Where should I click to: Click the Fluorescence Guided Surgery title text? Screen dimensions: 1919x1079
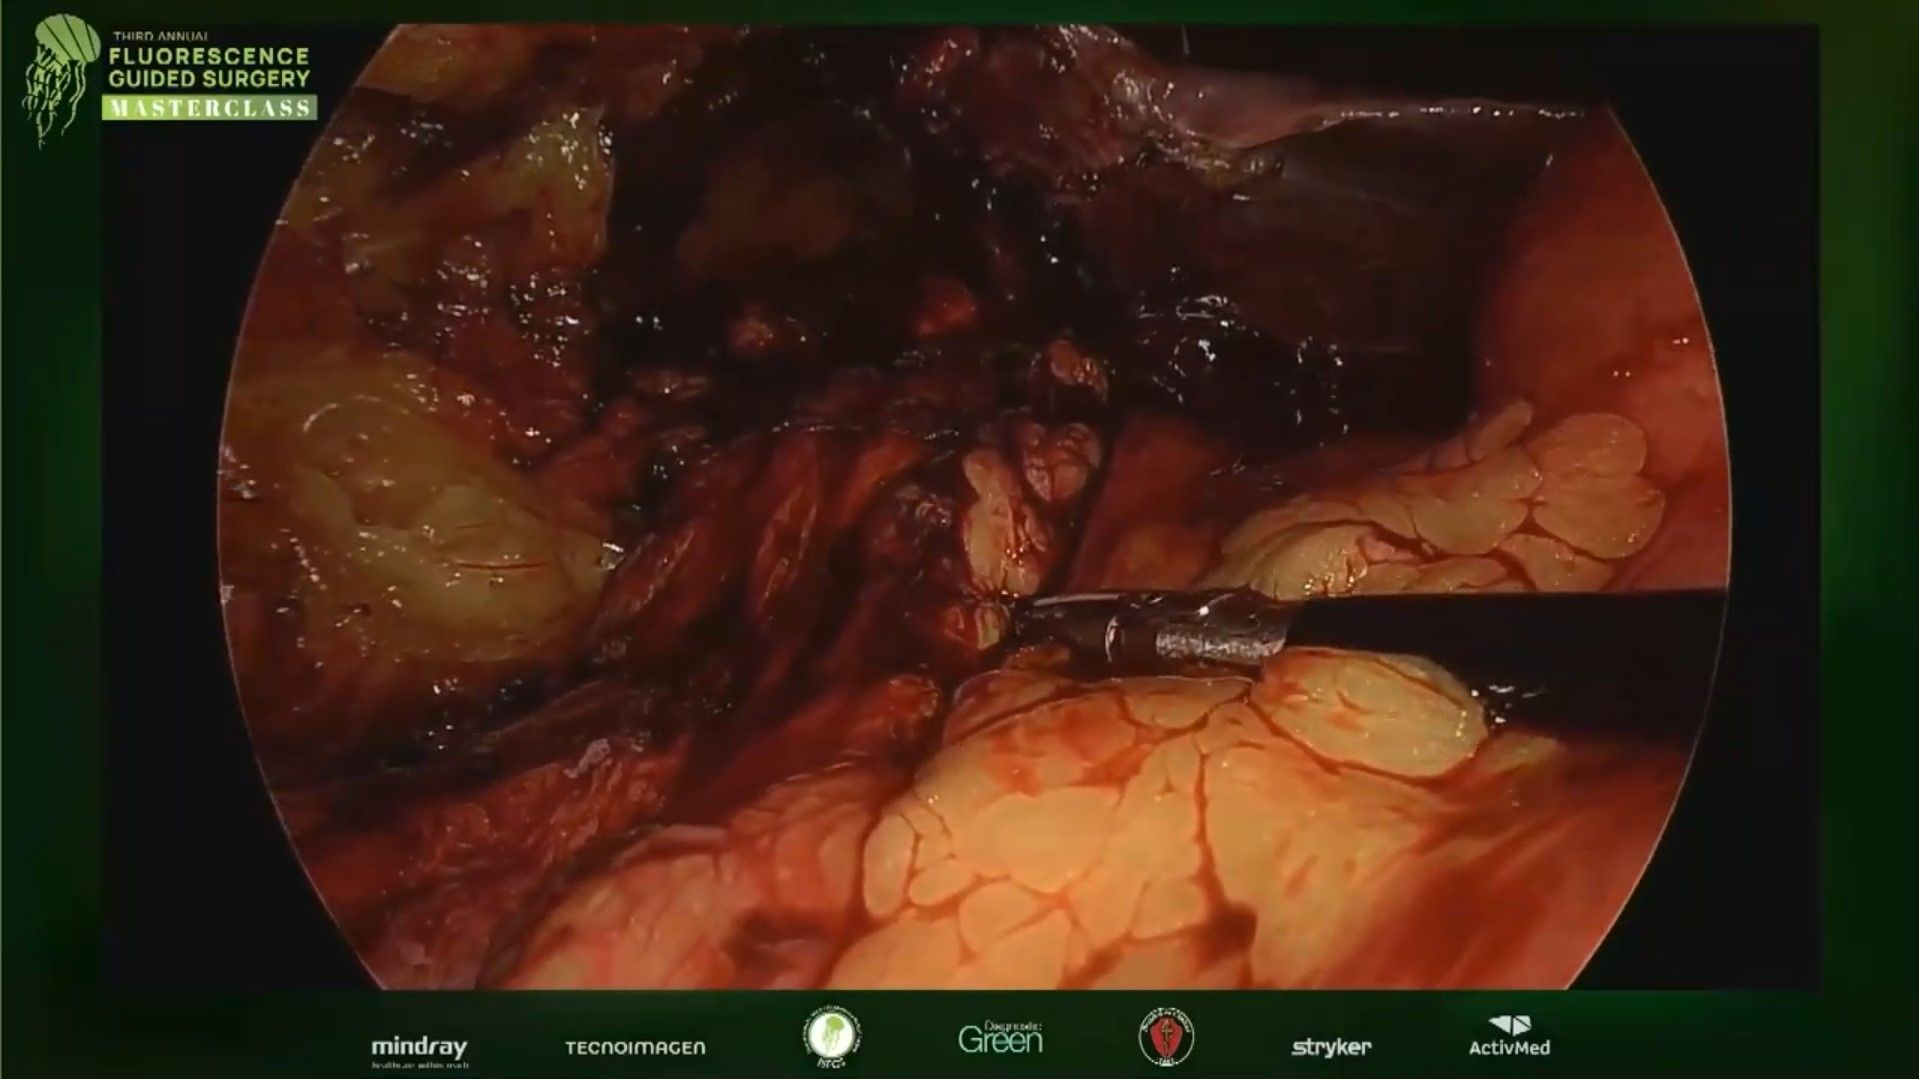(210, 66)
